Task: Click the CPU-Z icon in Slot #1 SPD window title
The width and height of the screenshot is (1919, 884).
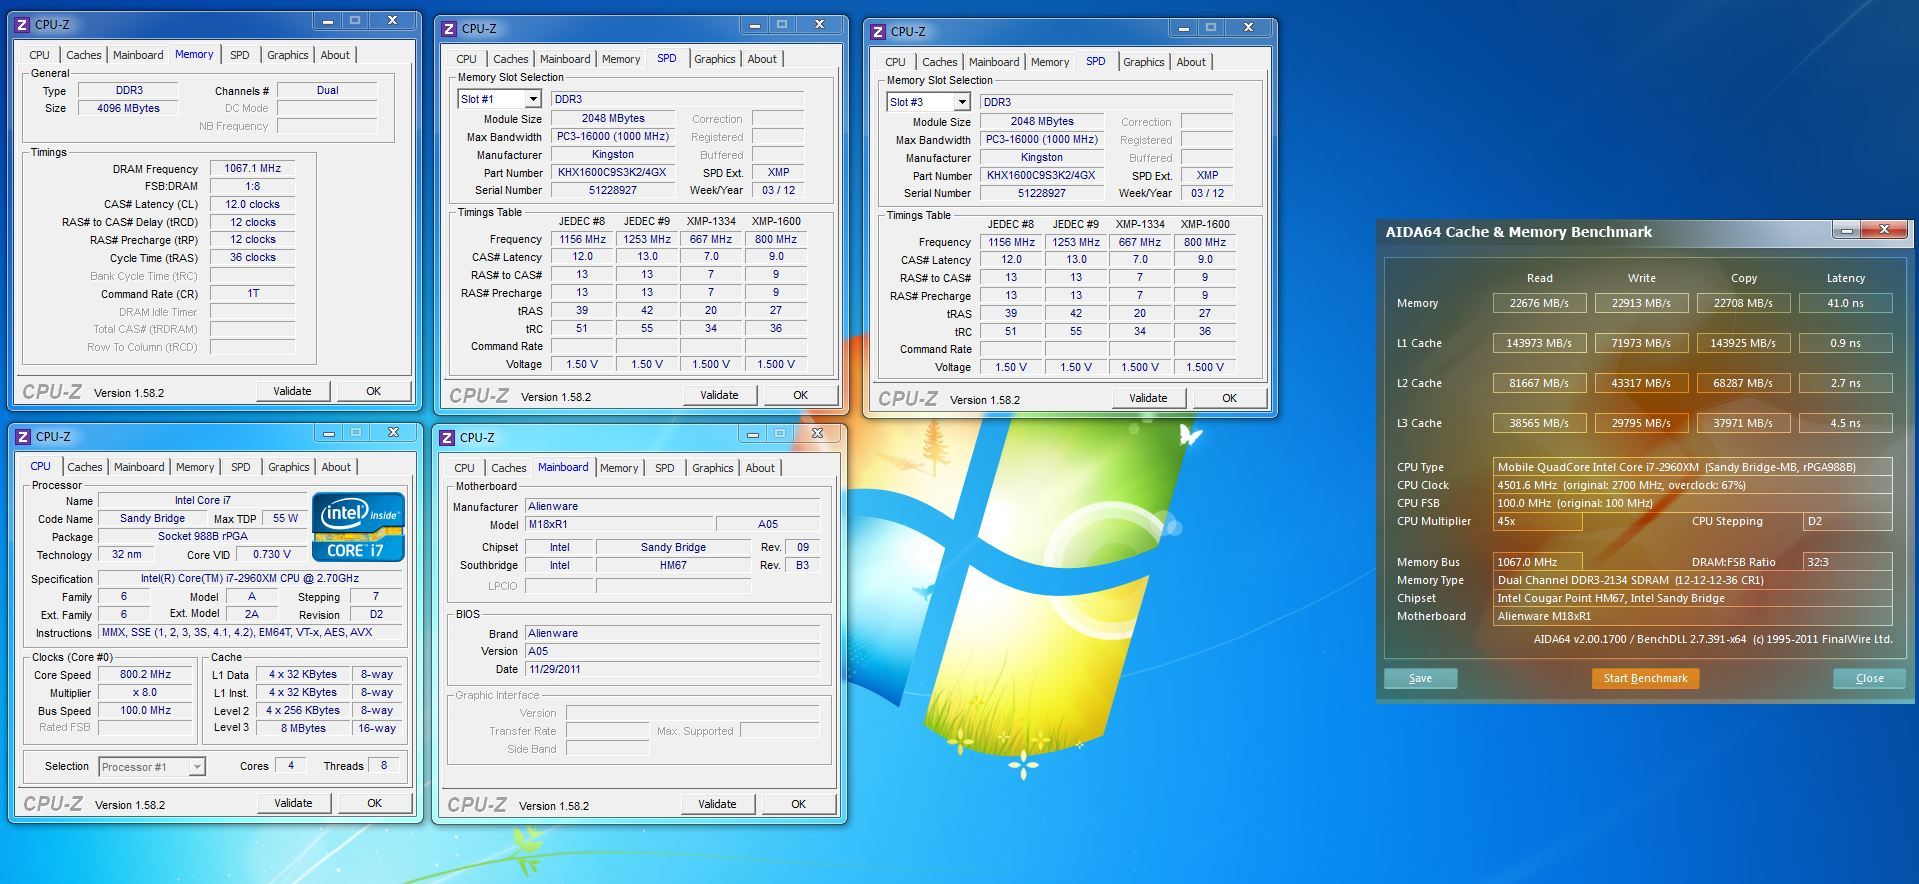Action: tap(449, 29)
